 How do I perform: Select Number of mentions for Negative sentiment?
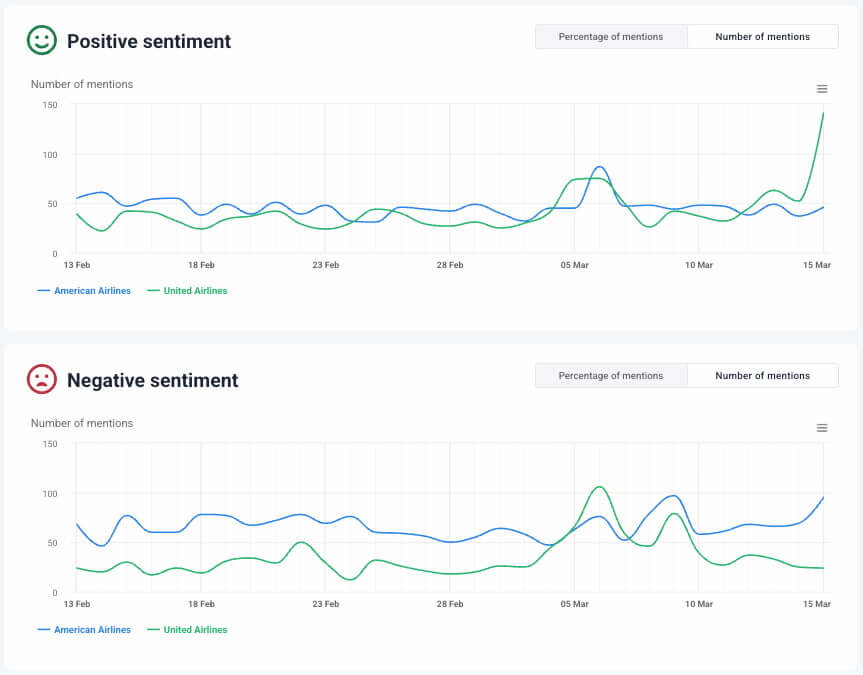[762, 375]
